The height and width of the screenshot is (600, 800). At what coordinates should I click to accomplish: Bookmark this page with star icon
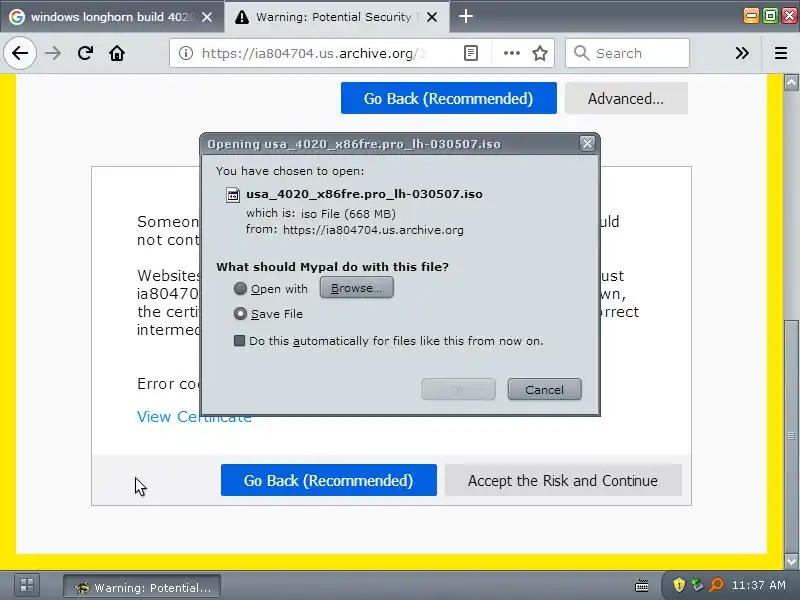tap(540, 53)
